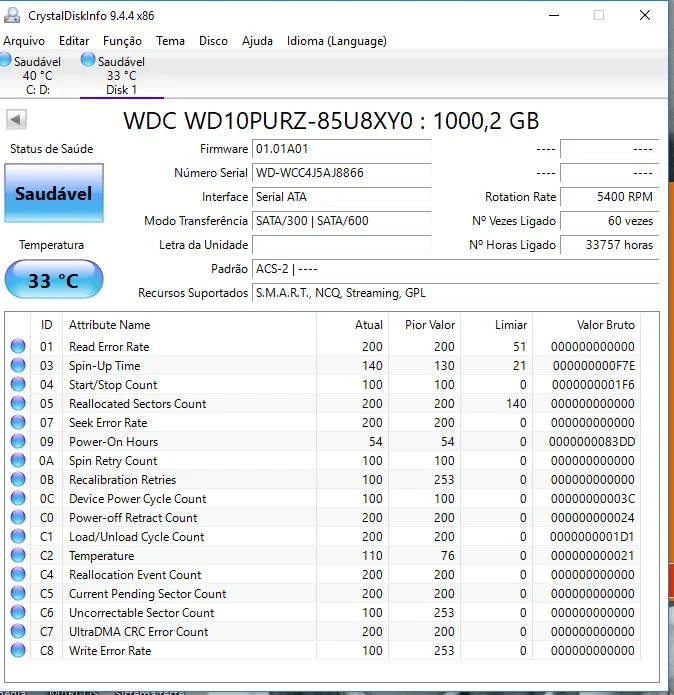Click raw value 000000083DD
This screenshot has height=695, width=674.
592,442
